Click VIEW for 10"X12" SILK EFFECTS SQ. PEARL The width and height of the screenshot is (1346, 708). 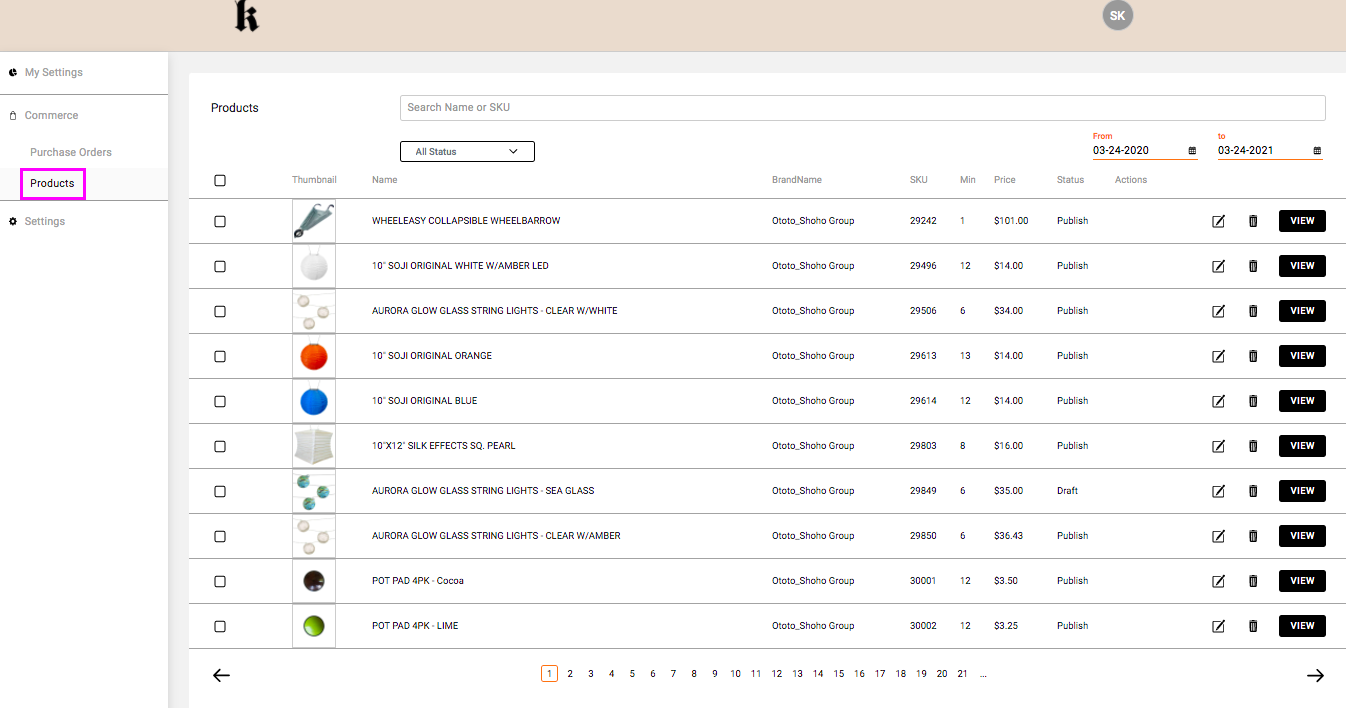click(x=1301, y=446)
